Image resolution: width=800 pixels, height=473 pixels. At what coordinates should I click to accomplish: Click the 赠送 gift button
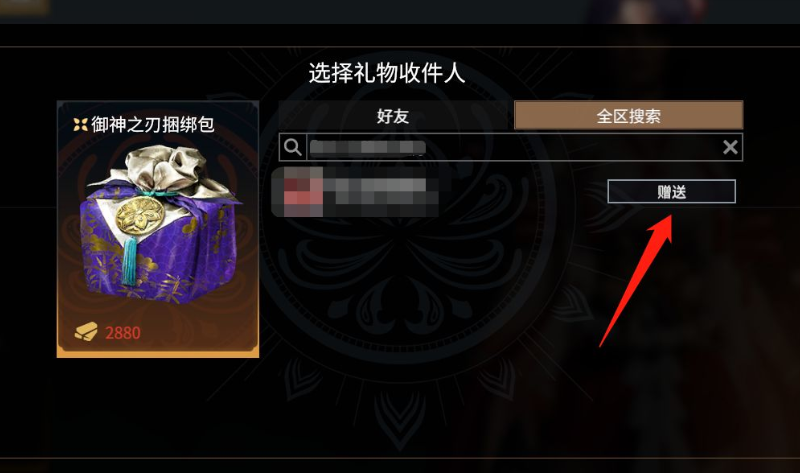[671, 191]
